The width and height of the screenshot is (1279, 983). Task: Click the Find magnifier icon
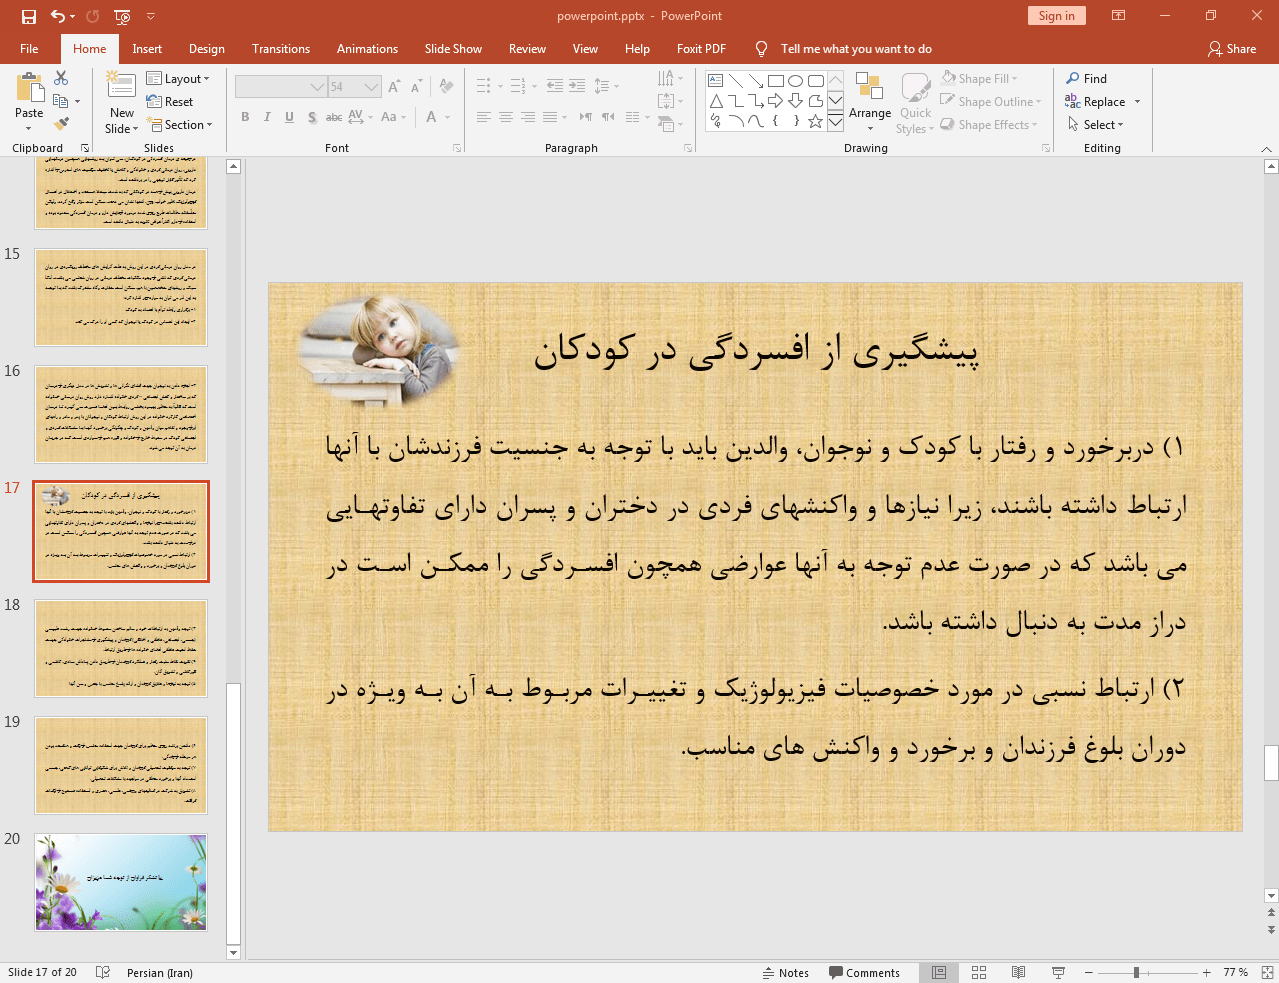pyautogui.click(x=1073, y=78)
